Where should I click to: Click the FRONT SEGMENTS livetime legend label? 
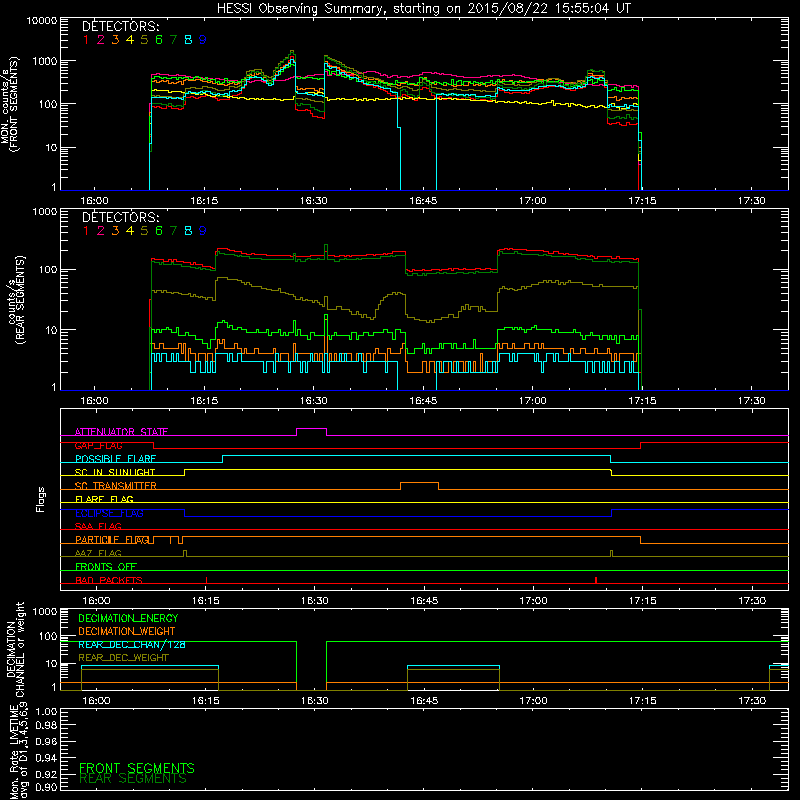[137, 768]
